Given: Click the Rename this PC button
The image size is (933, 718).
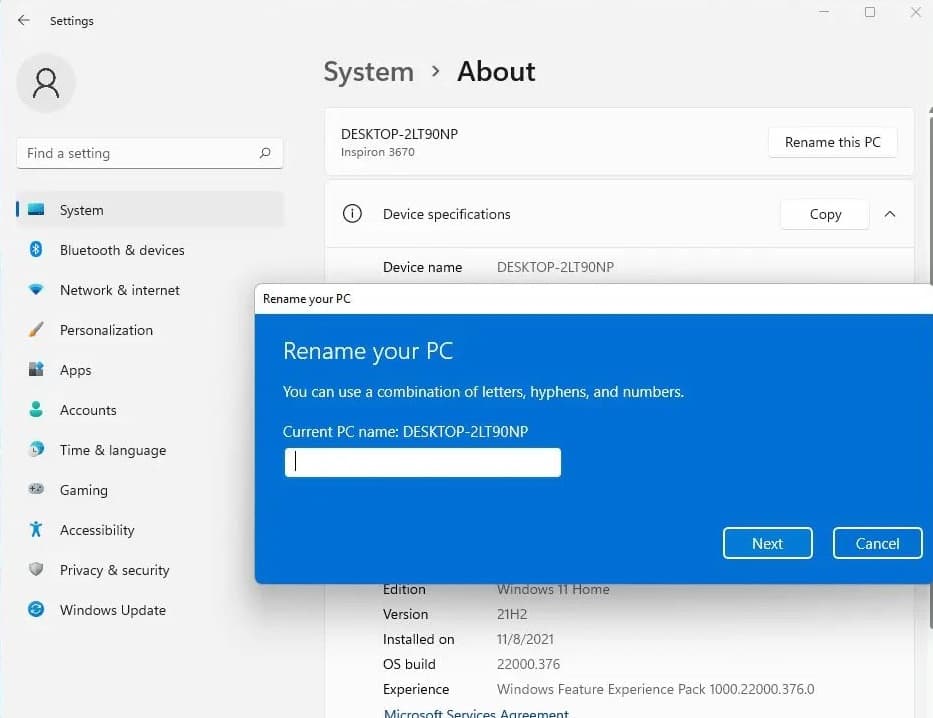Looking at the screenshot, I should (832, 142).
